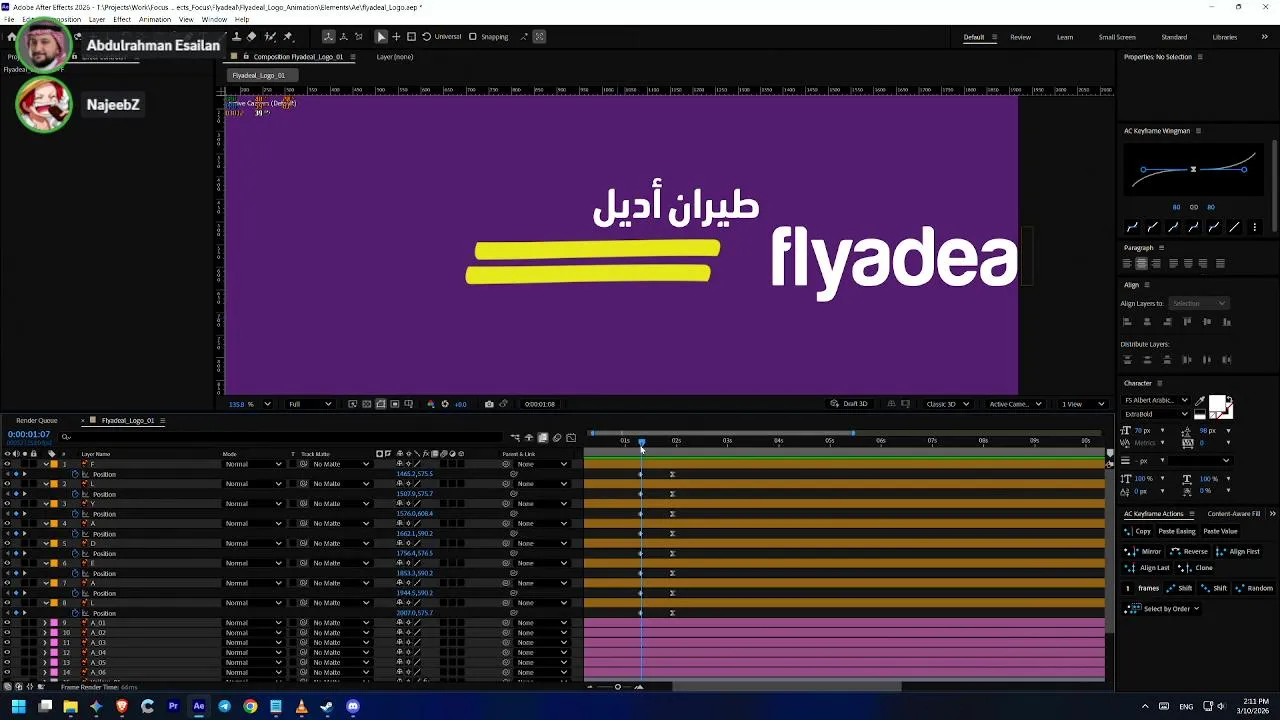
Task: Open the Effect menu
Action: 122,20
